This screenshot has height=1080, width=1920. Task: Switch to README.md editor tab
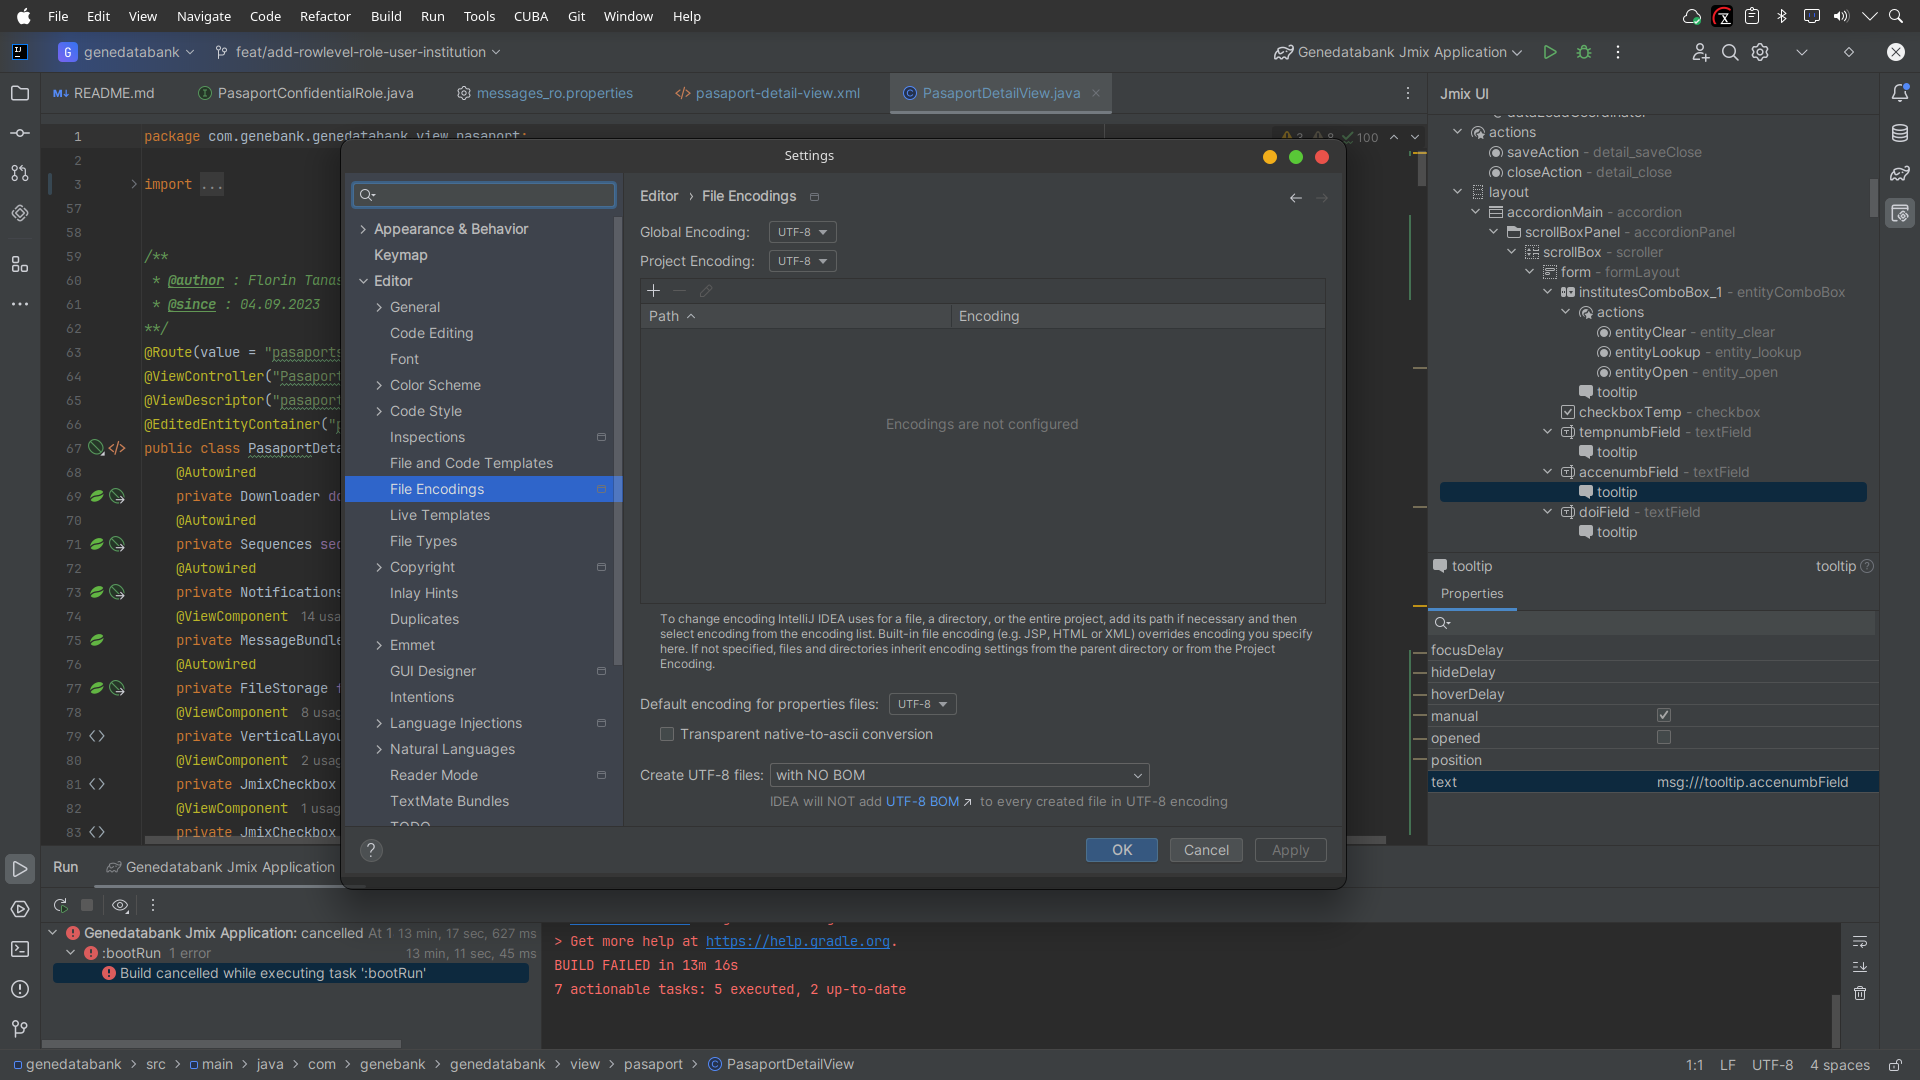pos(104,93)
